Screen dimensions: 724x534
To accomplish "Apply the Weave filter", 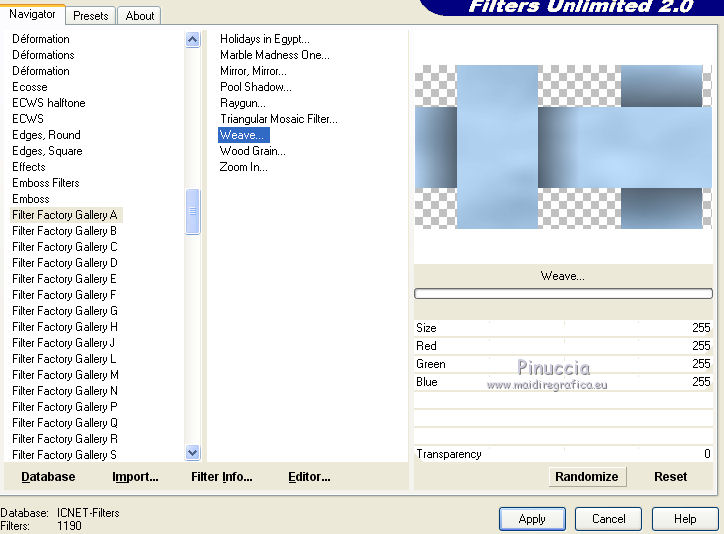I will pyautogui.click(x=532, y=519).
